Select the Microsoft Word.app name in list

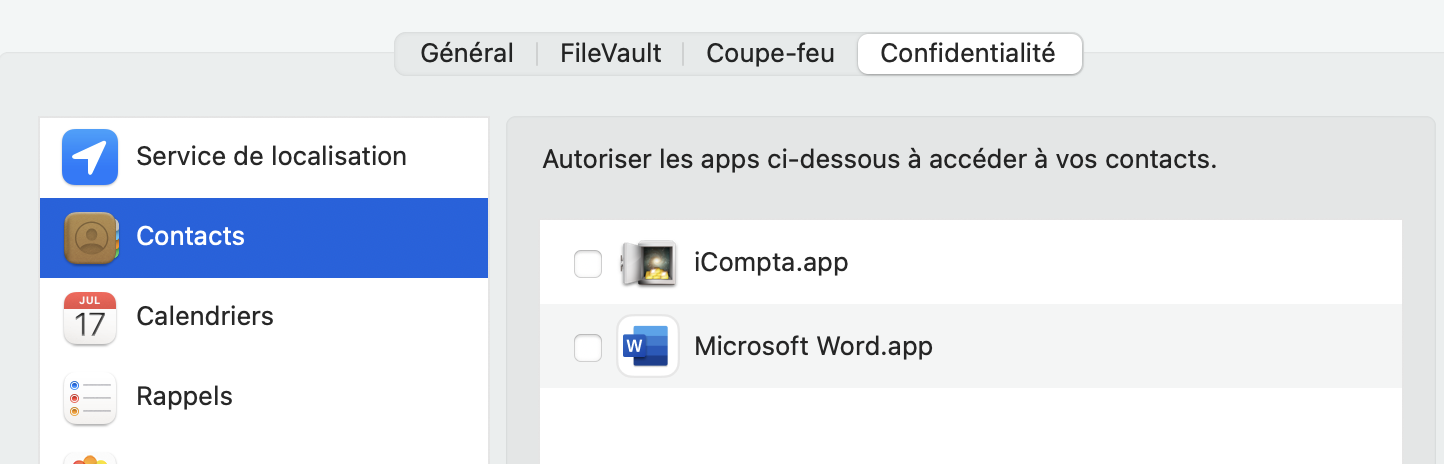point(813,347)
